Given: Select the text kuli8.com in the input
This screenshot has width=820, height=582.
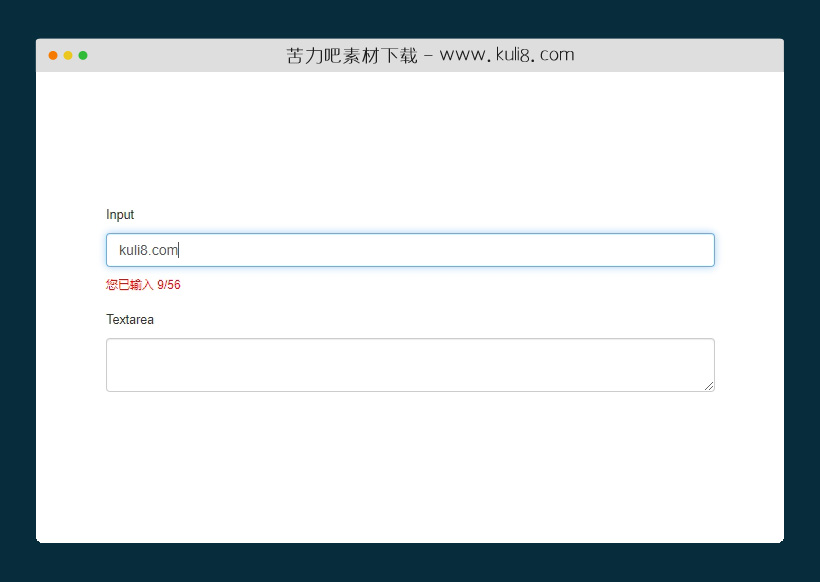Looking at the screenshot, I should pos(147,250).
